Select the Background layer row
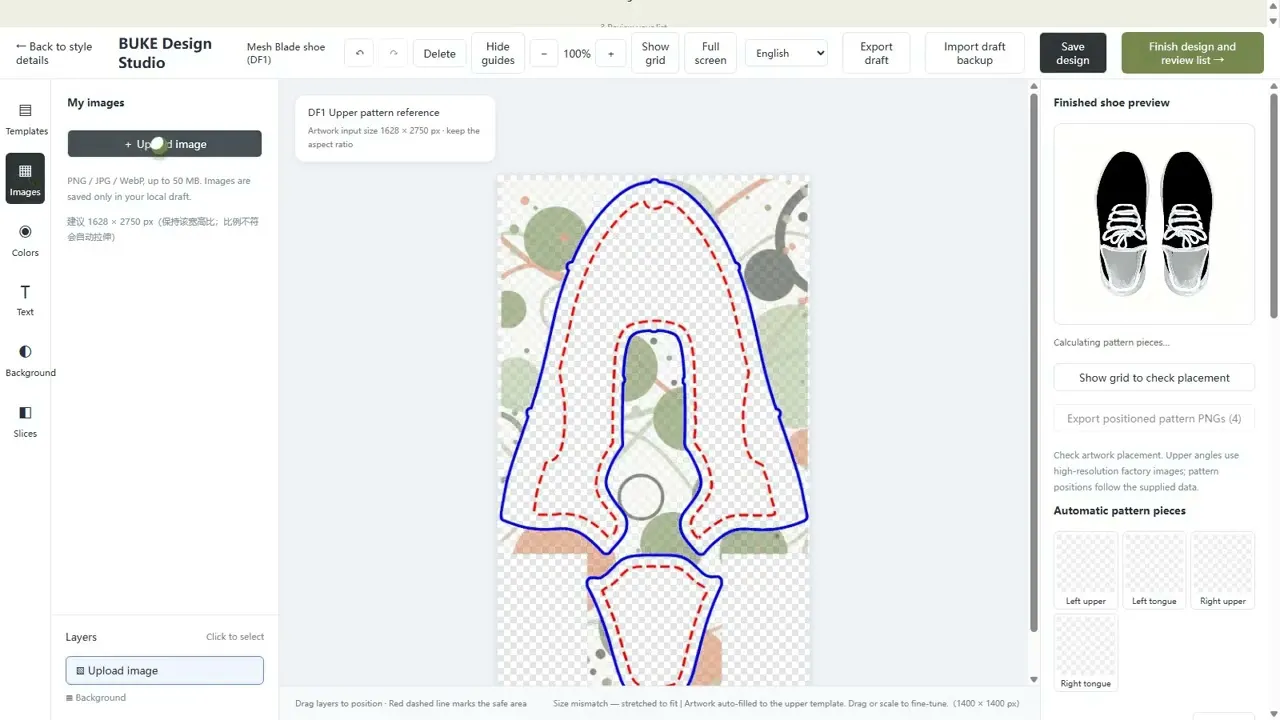 click(x=96, y=698)
